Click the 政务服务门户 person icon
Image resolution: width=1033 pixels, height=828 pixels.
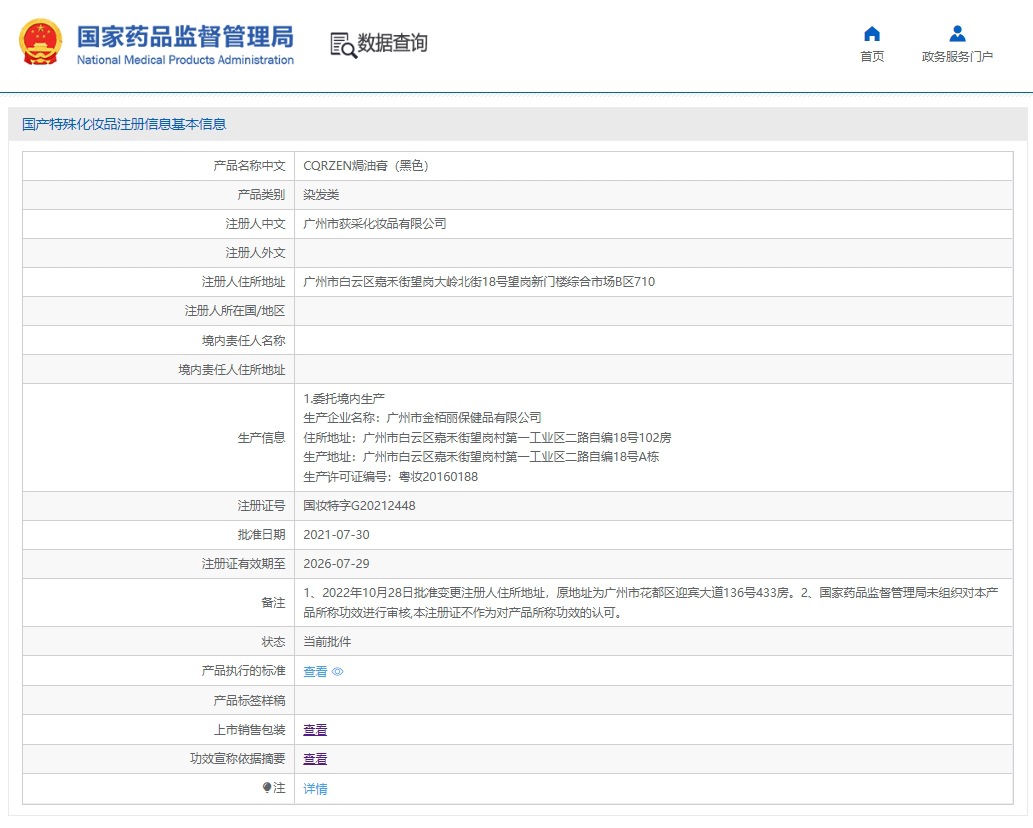[957, 34]
